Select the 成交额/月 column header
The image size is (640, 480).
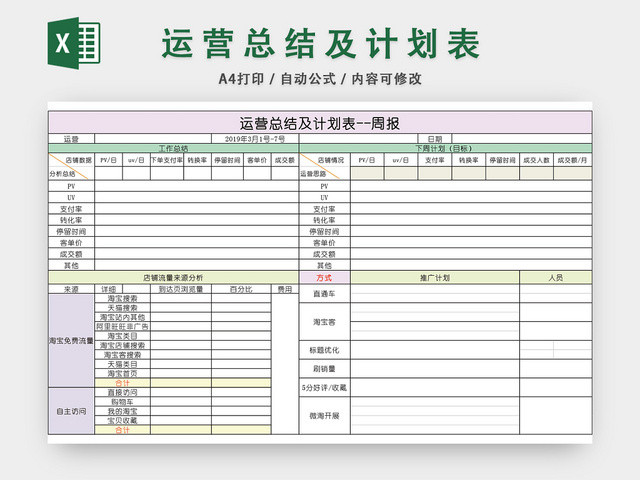(x=573, y=160)
